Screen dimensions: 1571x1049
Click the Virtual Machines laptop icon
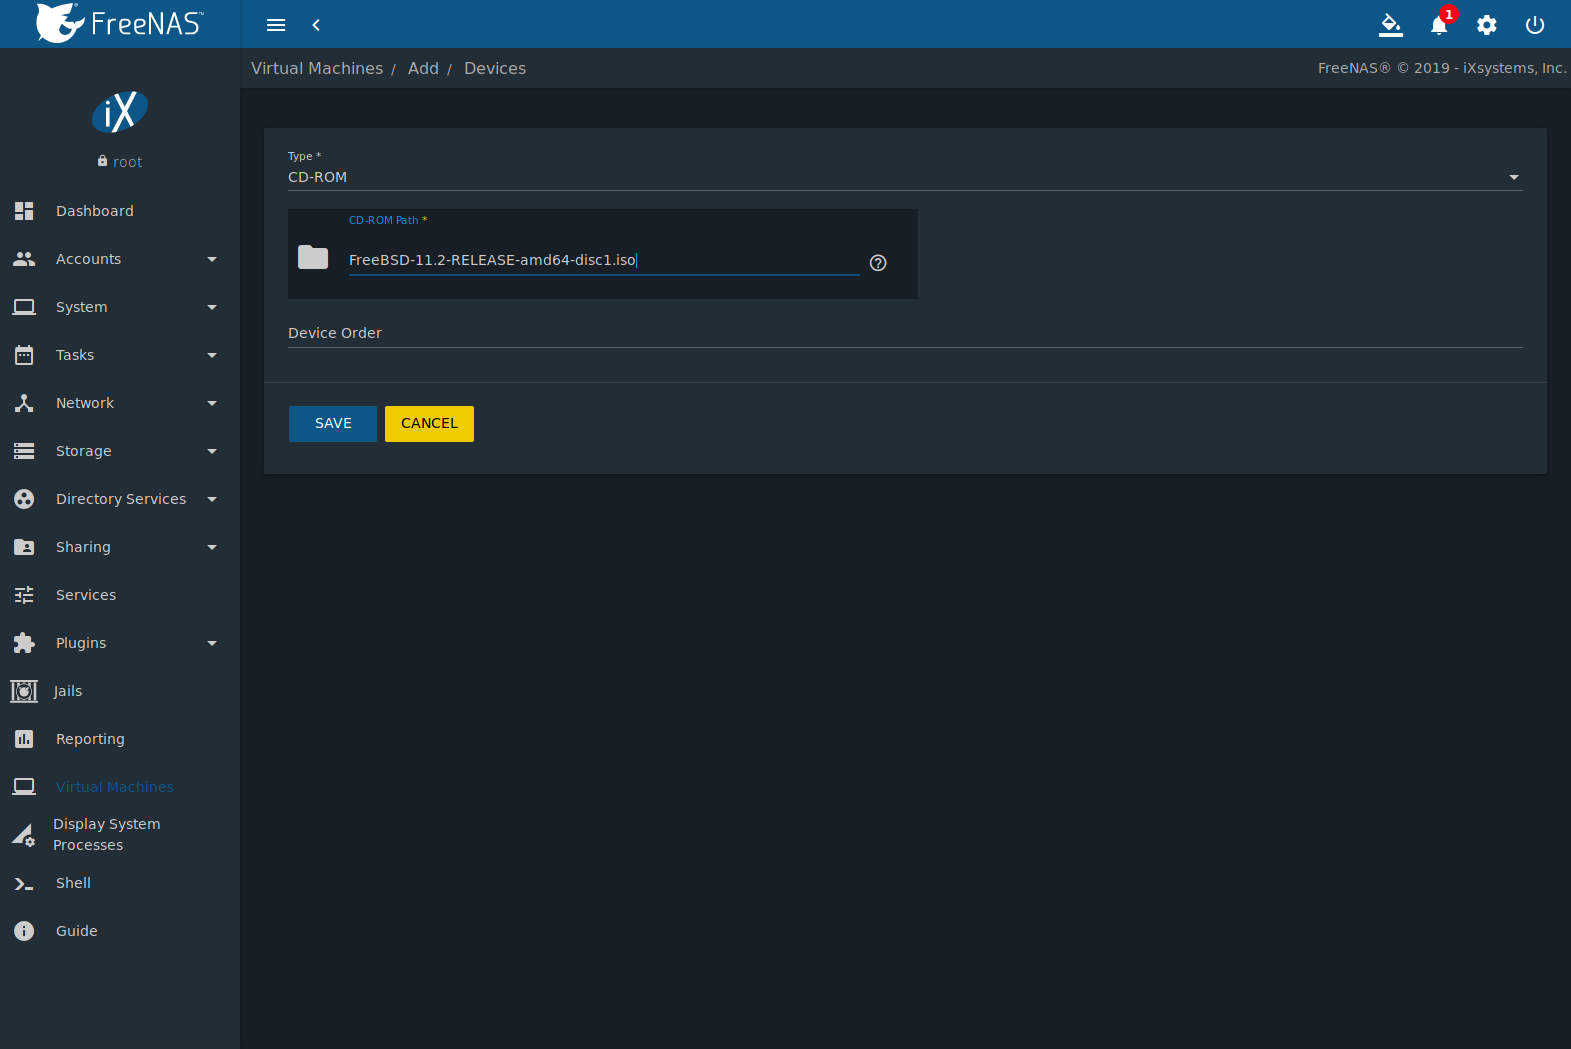coord(24,787)
